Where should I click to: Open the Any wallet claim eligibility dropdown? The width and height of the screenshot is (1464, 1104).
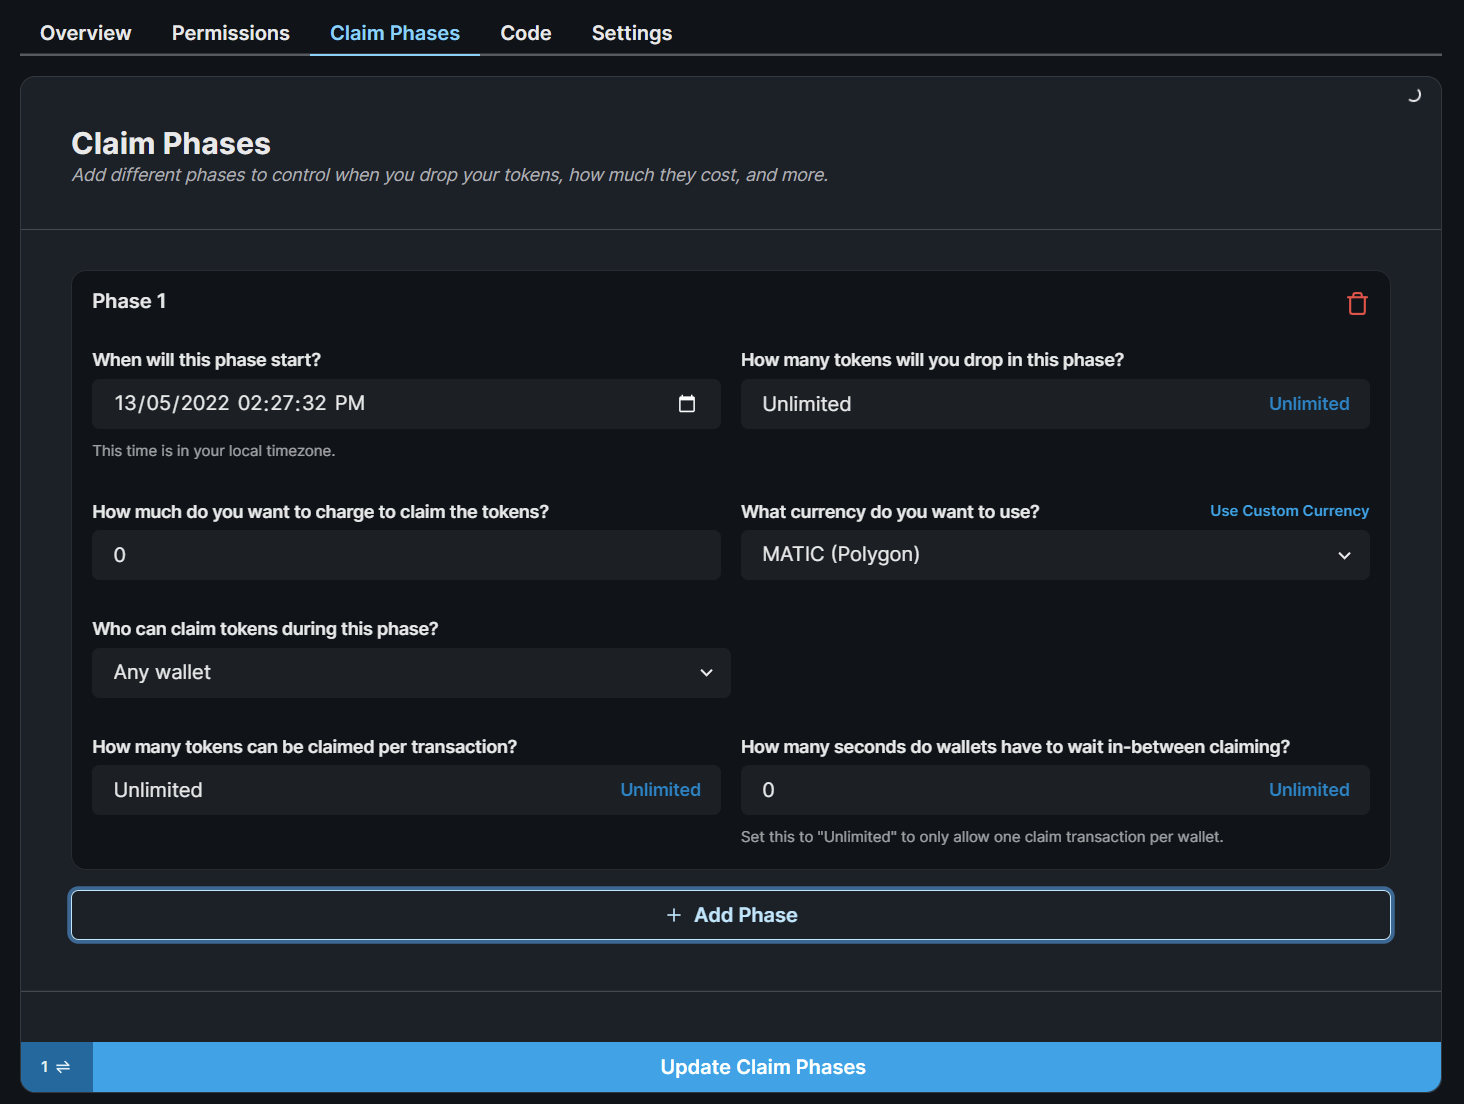[410, 673]
